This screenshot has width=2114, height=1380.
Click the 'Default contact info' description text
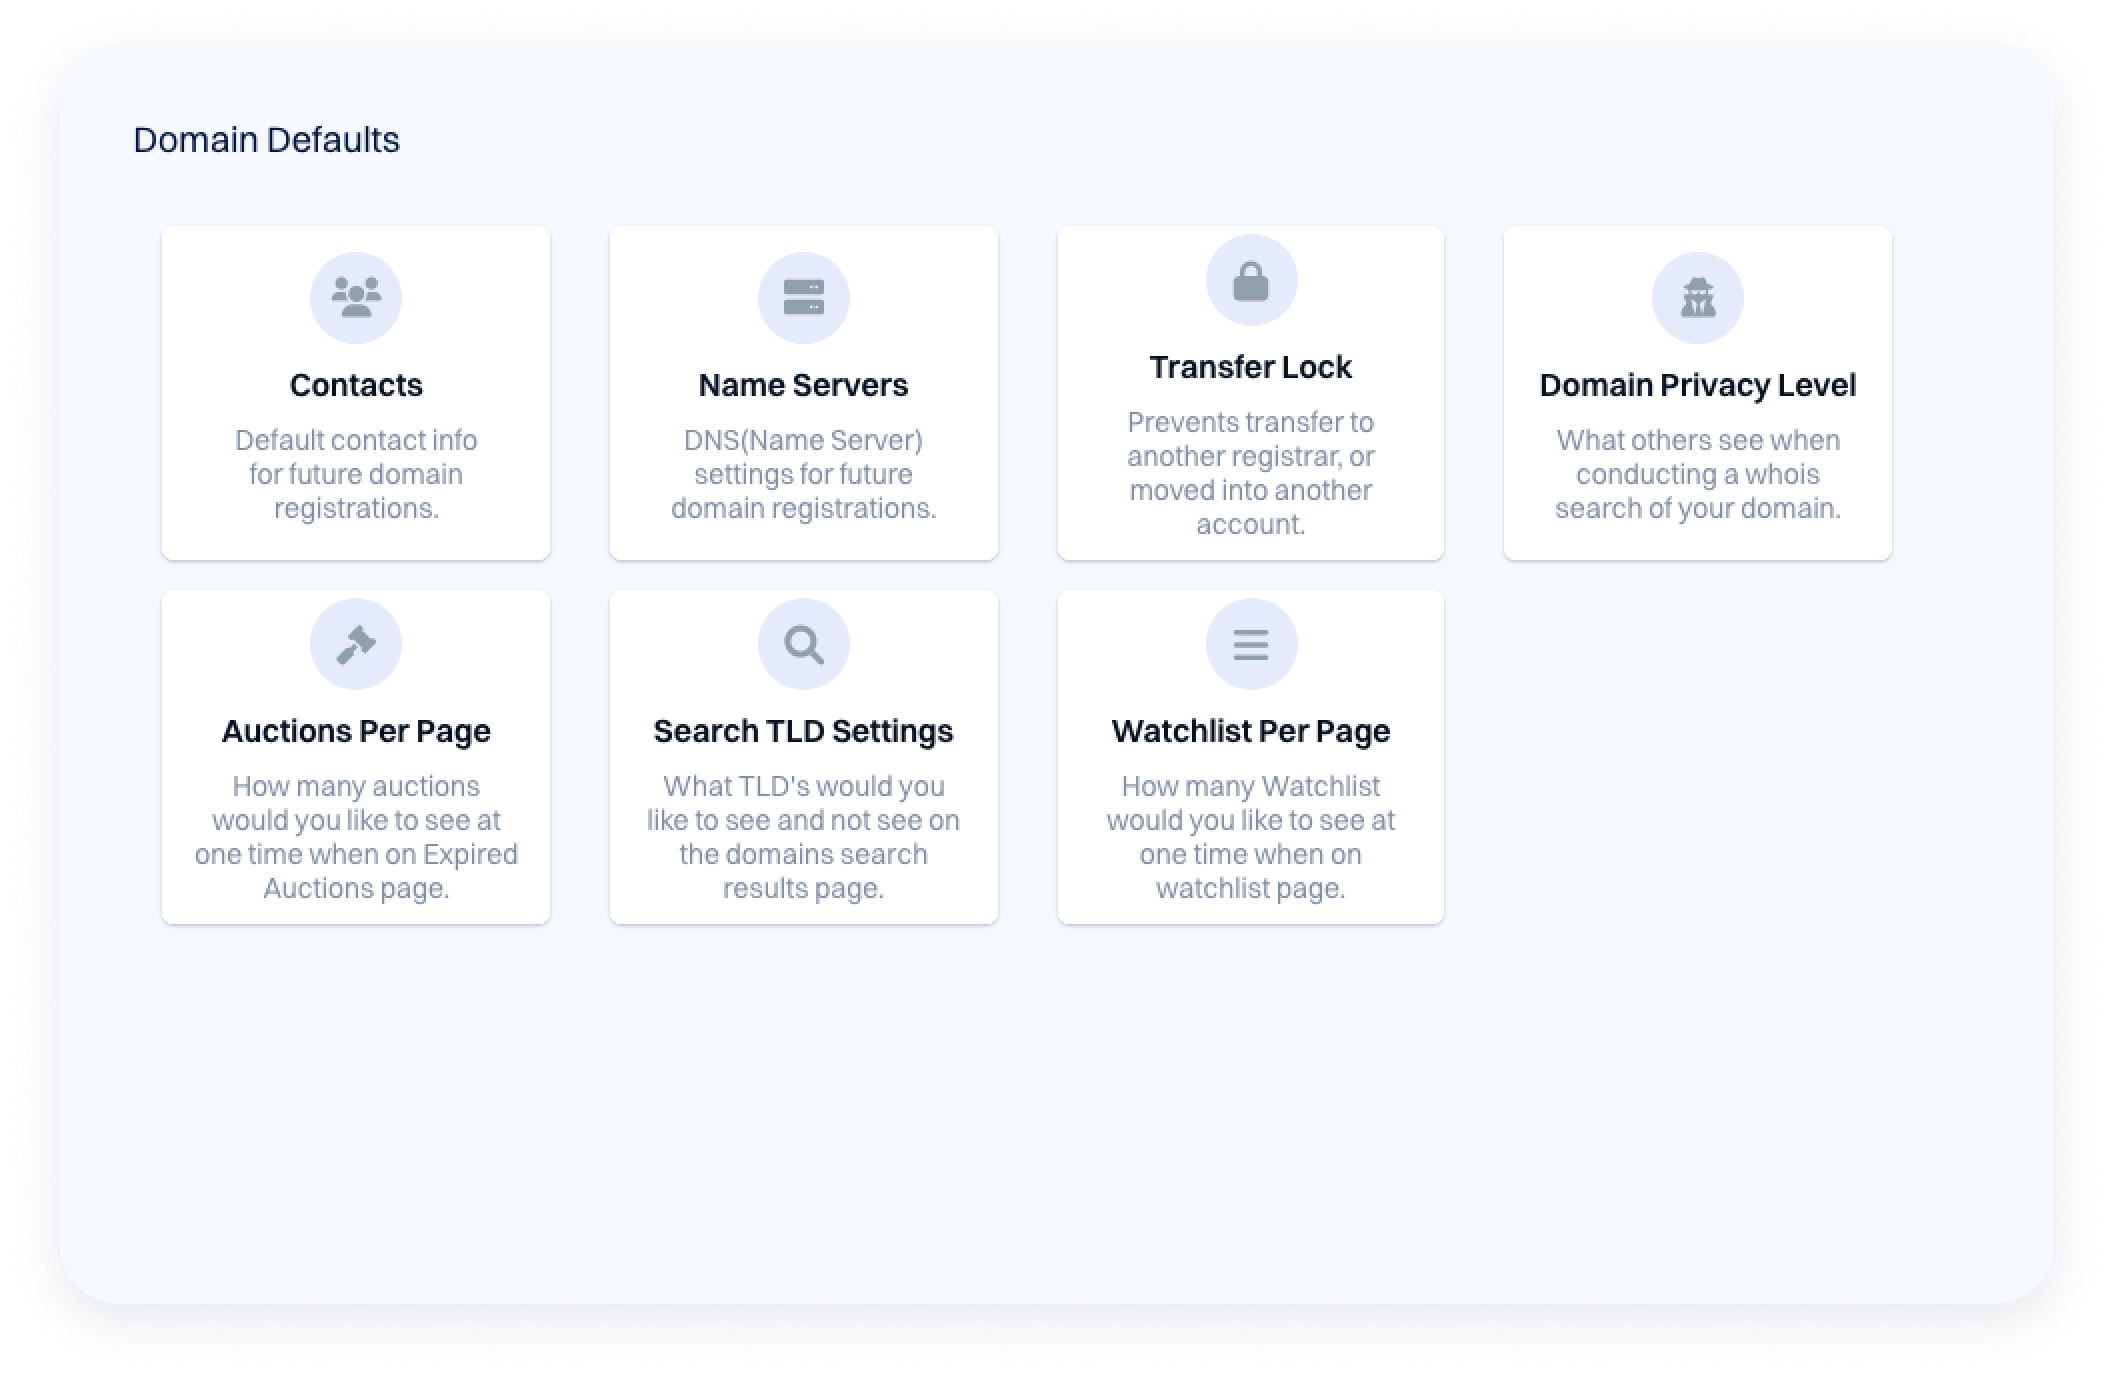(x=356, y=474)
